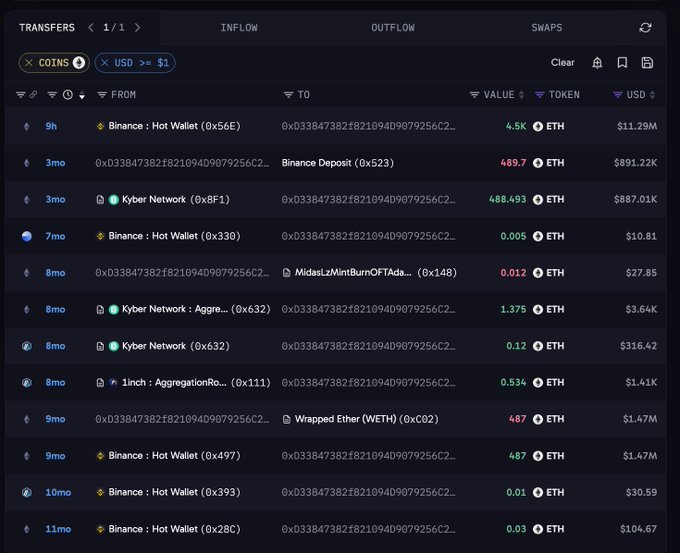The image size is (680, 553).
Task: Click the save filter disk icon
Action: click(647, 63)
